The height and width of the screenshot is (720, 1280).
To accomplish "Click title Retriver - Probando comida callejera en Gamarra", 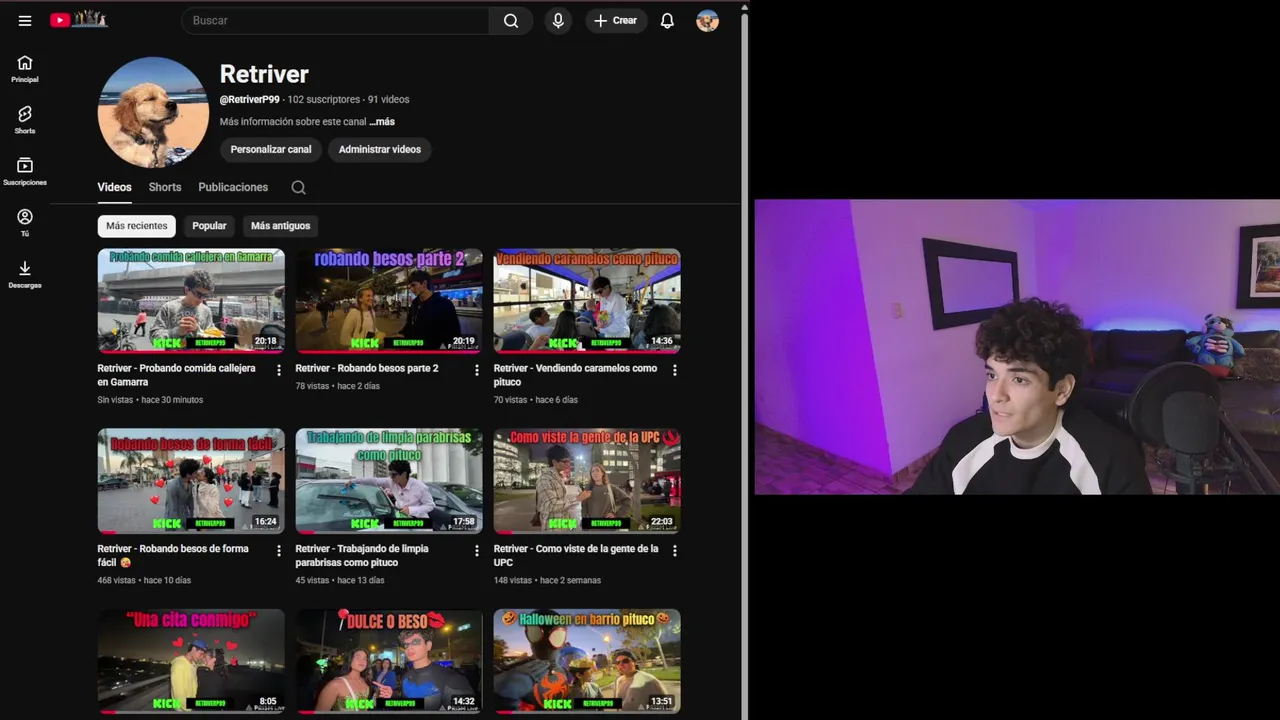I will click(176, 375).
